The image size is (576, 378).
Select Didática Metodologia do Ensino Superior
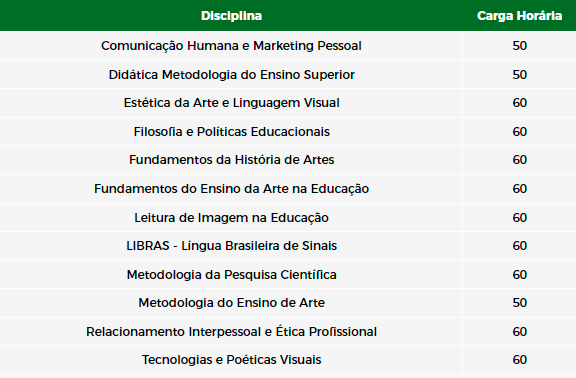(231, 75)
